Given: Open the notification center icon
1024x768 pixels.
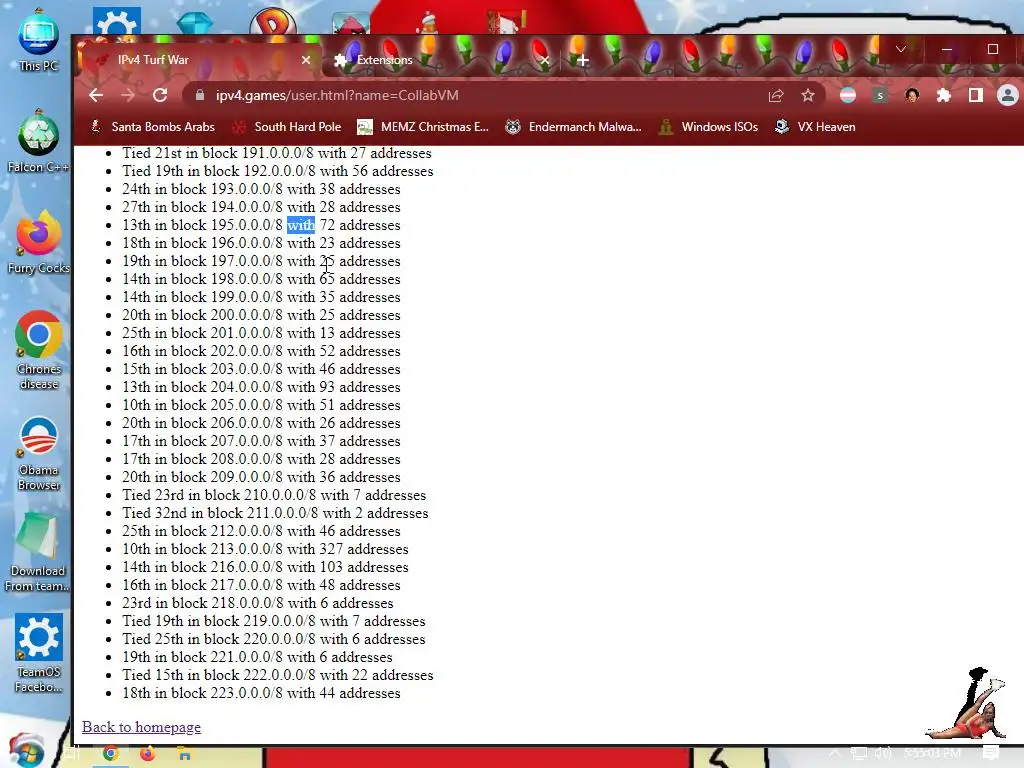Looking at the screenshot, I should point(991,753).
